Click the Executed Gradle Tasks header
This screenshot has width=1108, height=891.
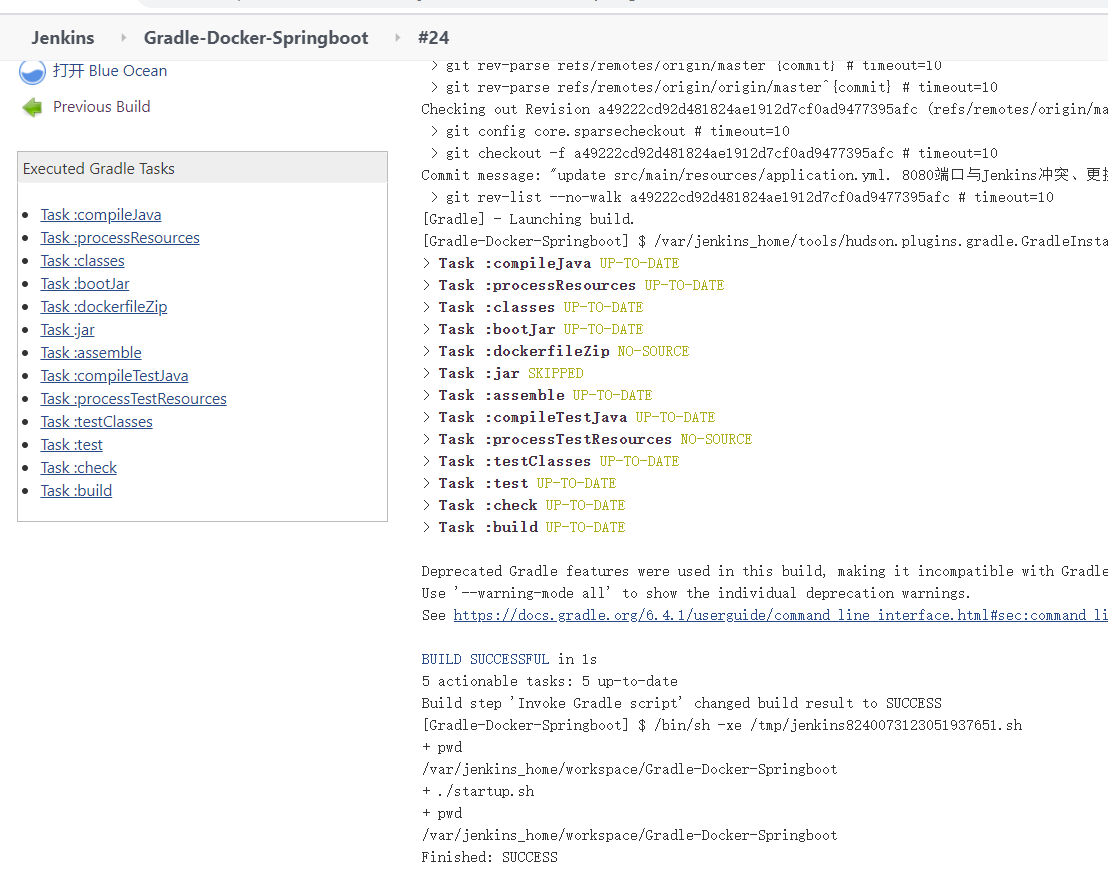click(202, 168)
